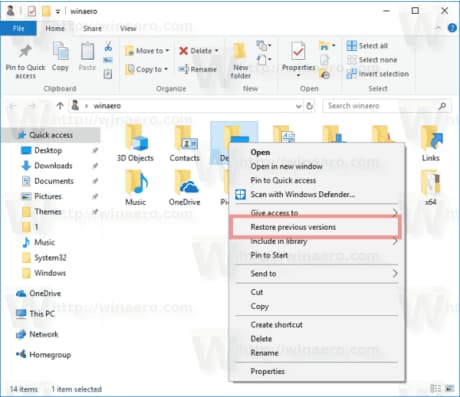Select the Music folder in file pane
The width and height of the screenshot is (460, 397).
pos(136,182)
